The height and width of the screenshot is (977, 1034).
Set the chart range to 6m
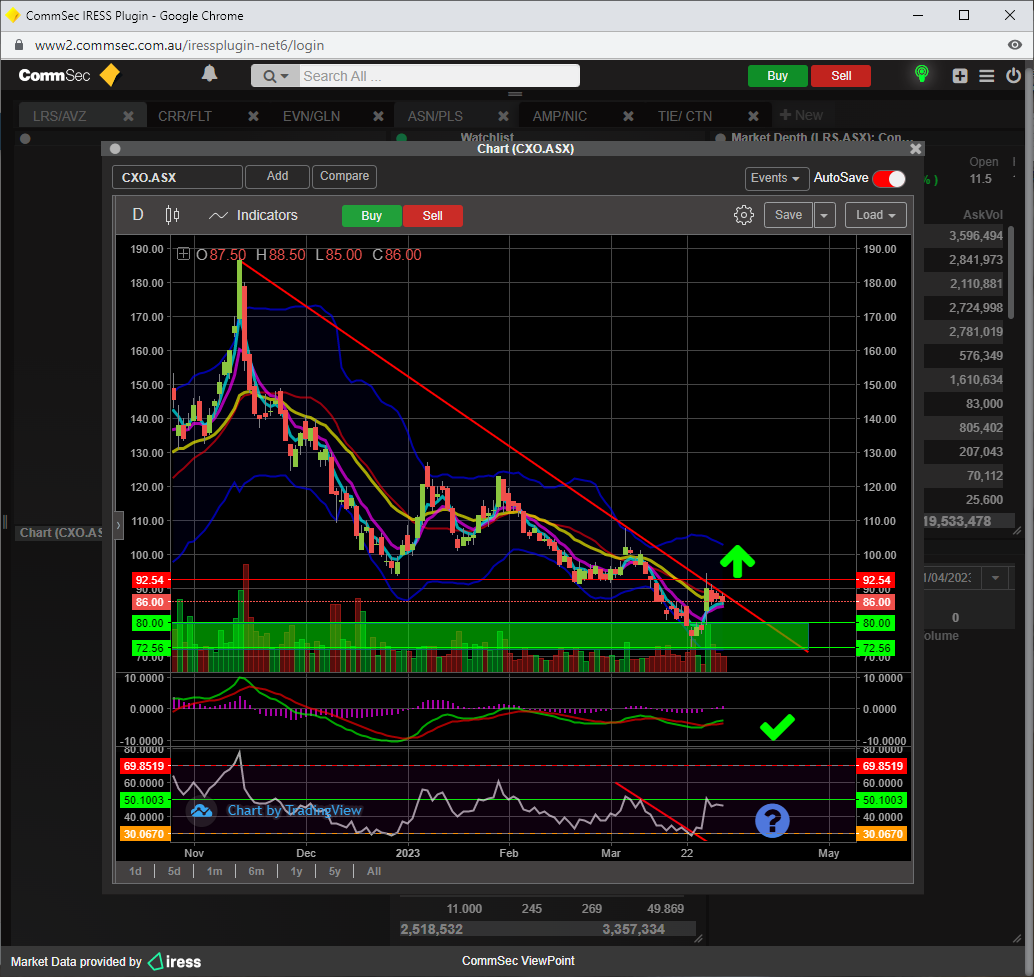(x=256, y=871)
